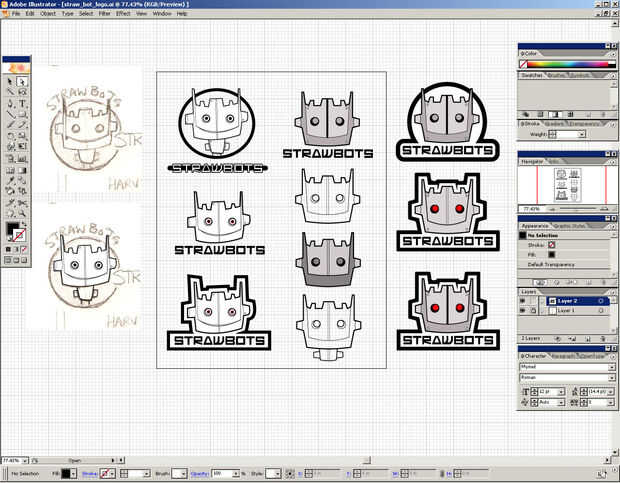The height and width of the screenshot is (483, 620).
Task: Open the Brush dropdown in control bar
Action: coord(183,473)
